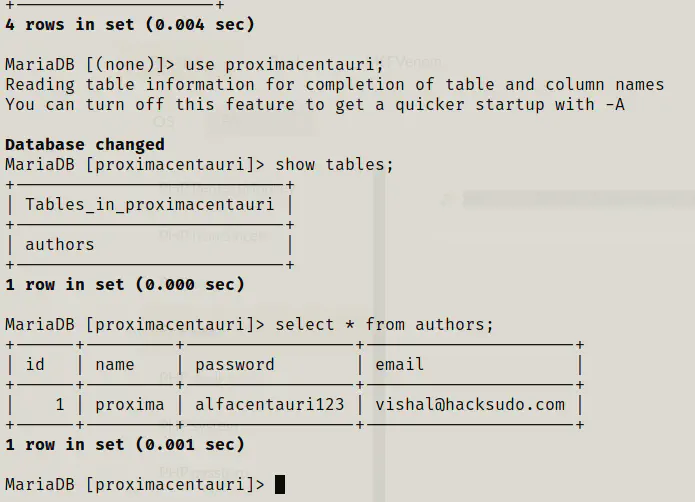Screen dimensions: 695x502
Task: Click the "email" column header
Action: [400, 365]
